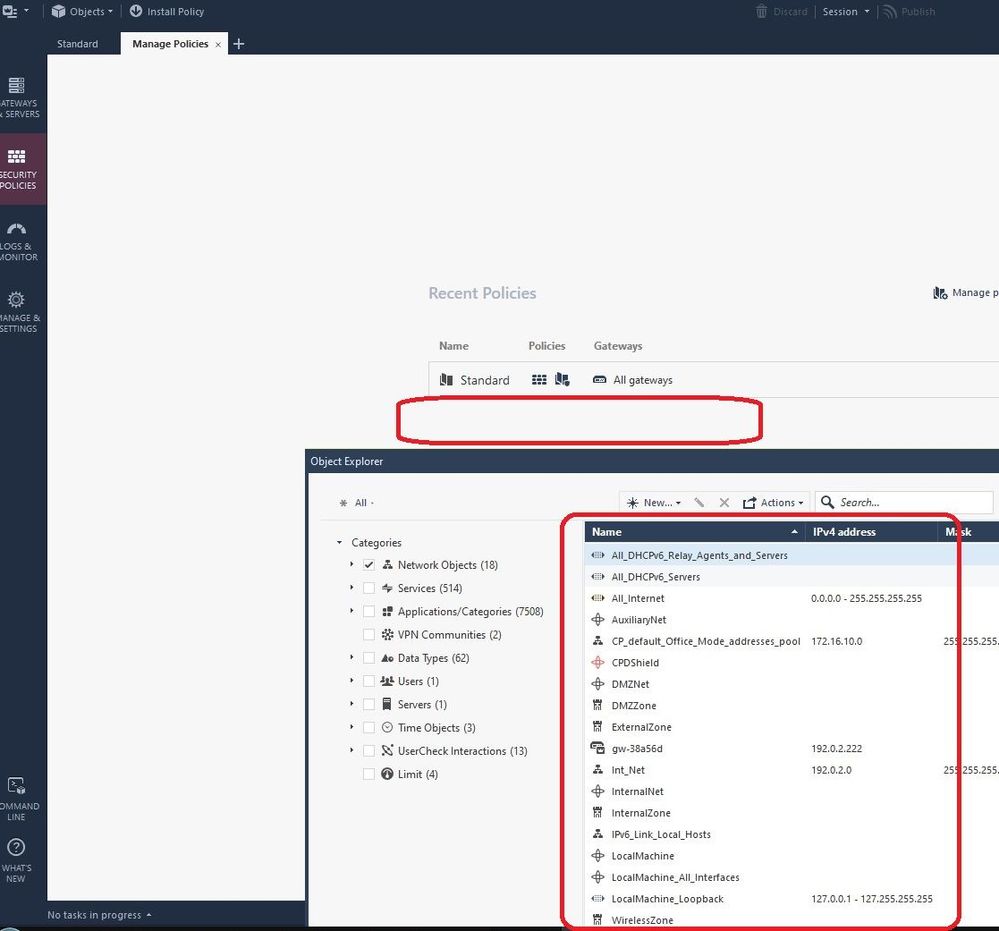
Task: Select the LocalMachine_Loopback row
Action: click(791, 899)
